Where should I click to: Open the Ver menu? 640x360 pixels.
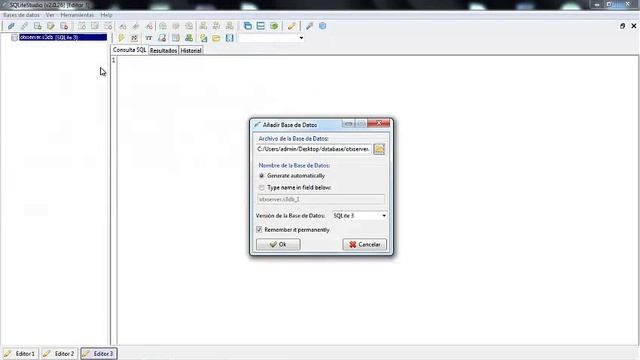[x=50, y=15]
